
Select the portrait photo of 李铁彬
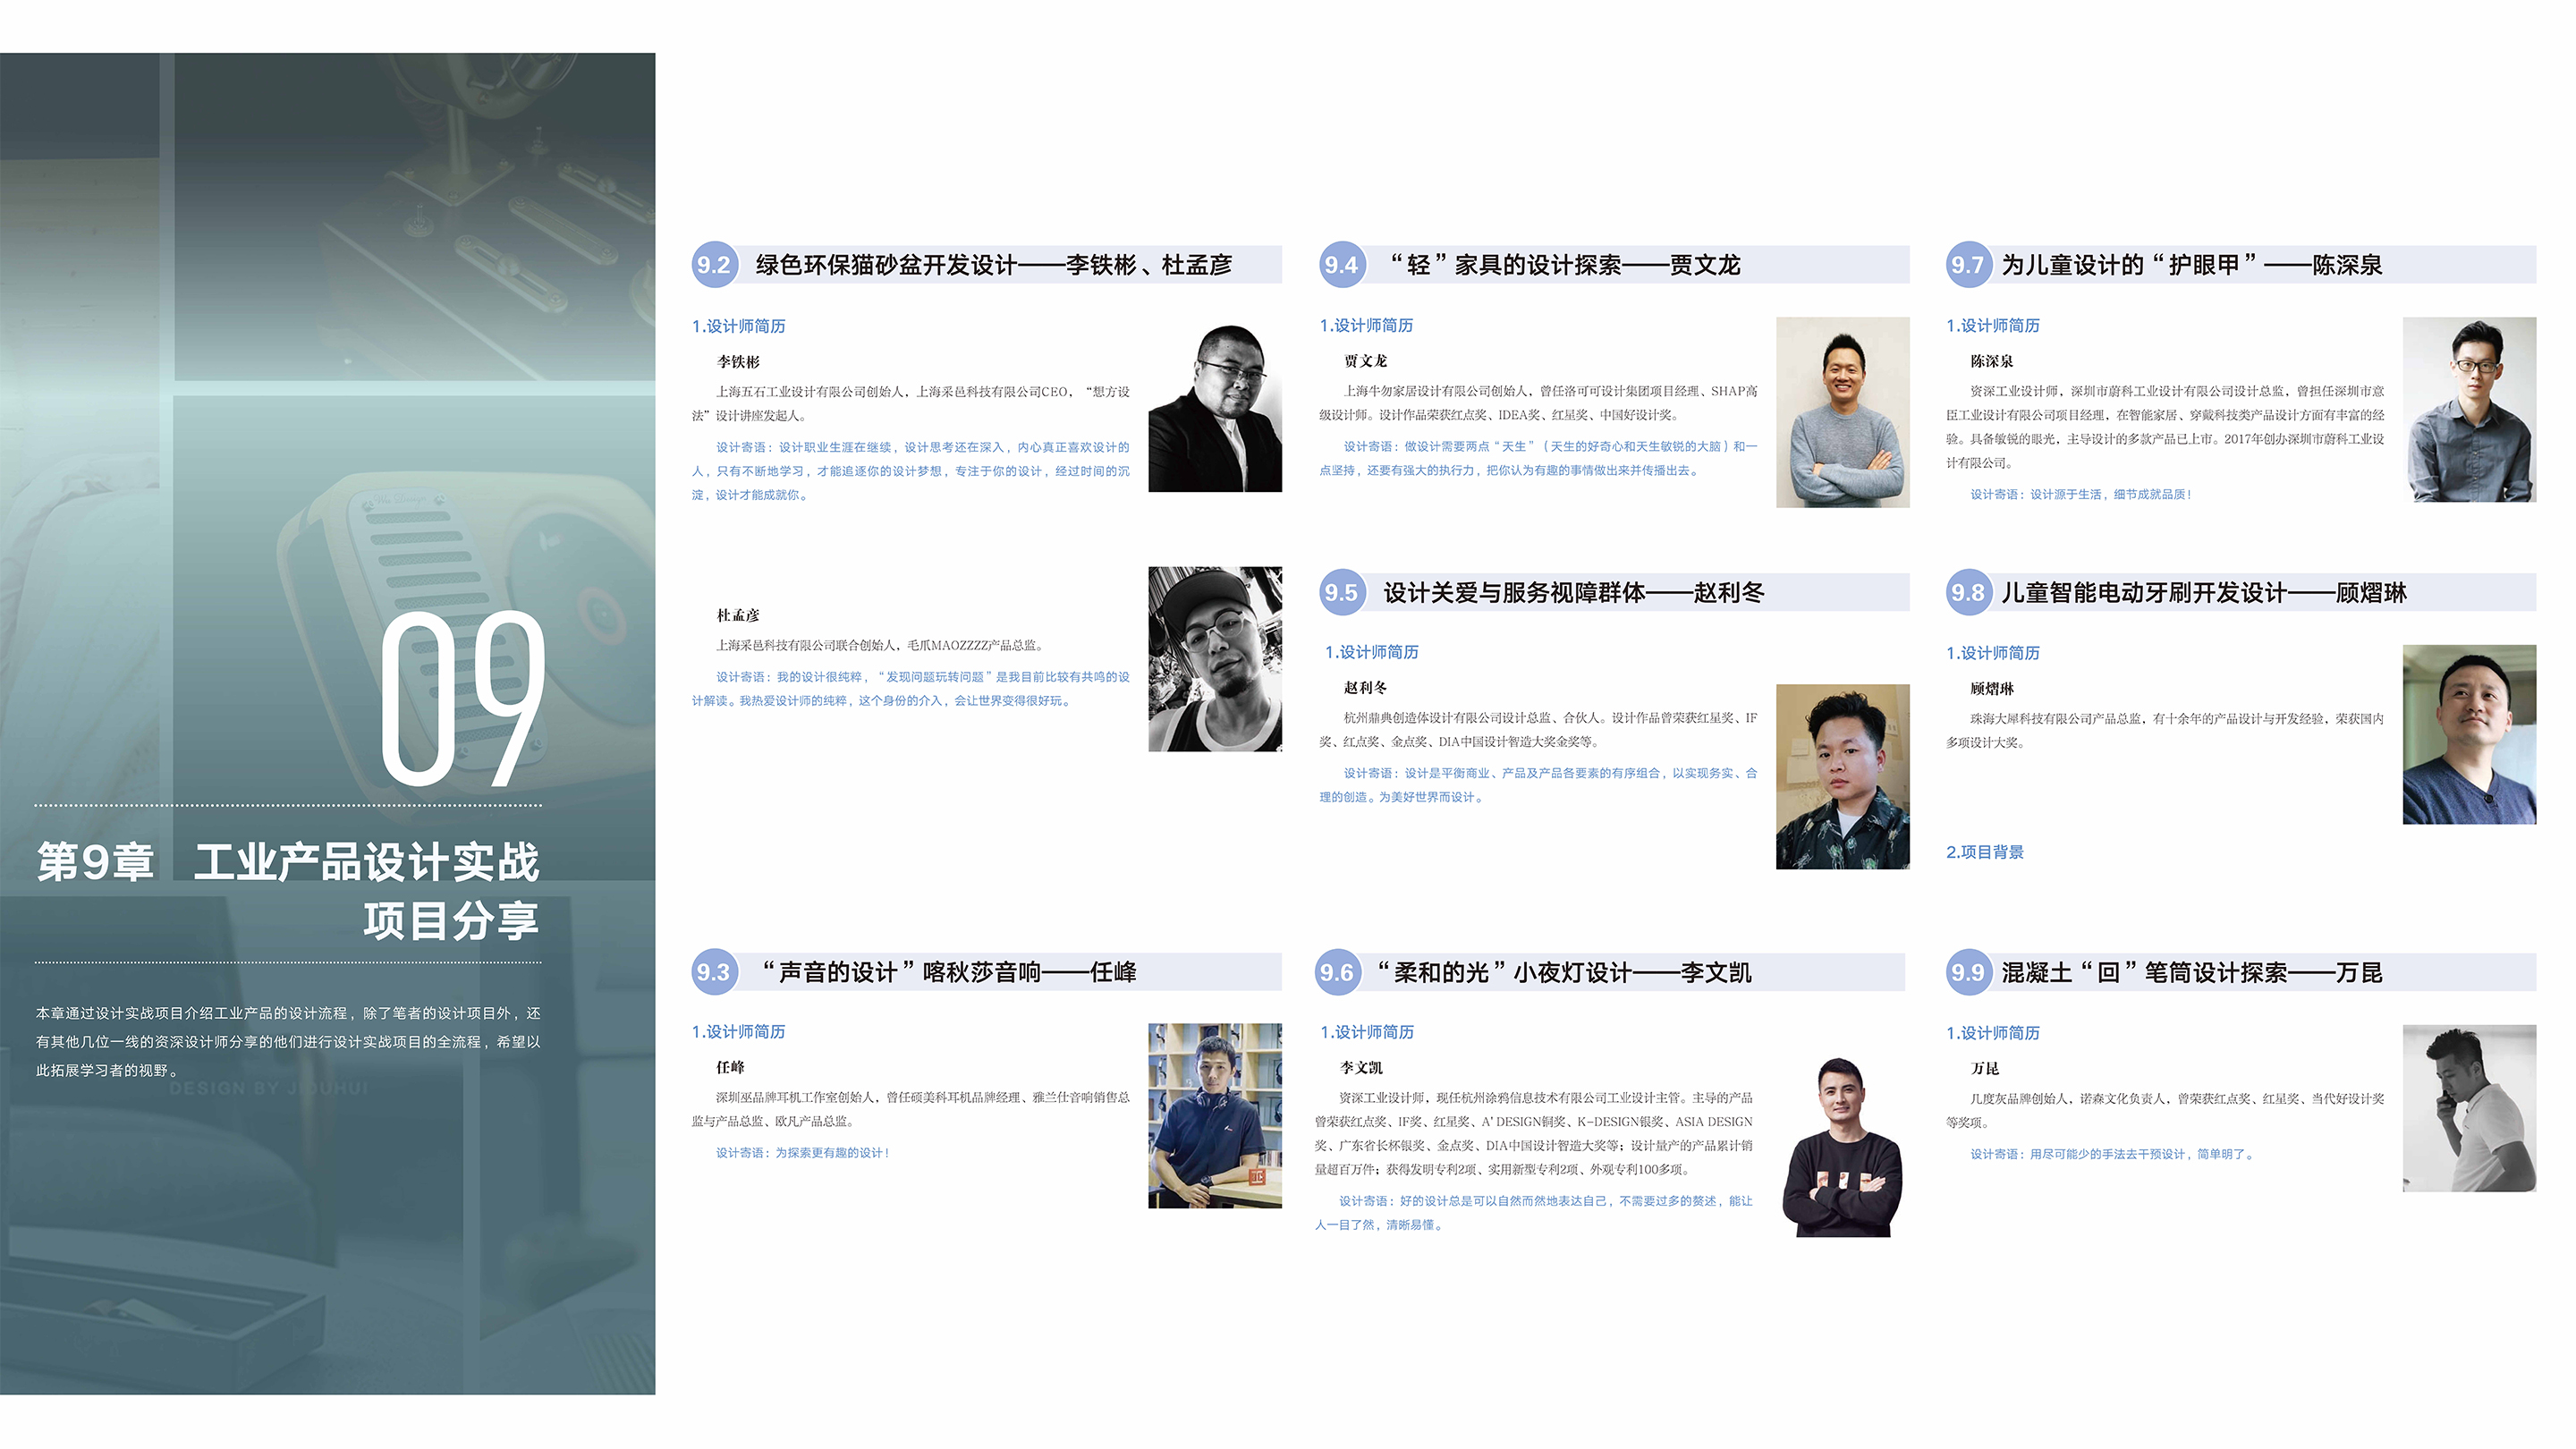(x=1215, y=407)
